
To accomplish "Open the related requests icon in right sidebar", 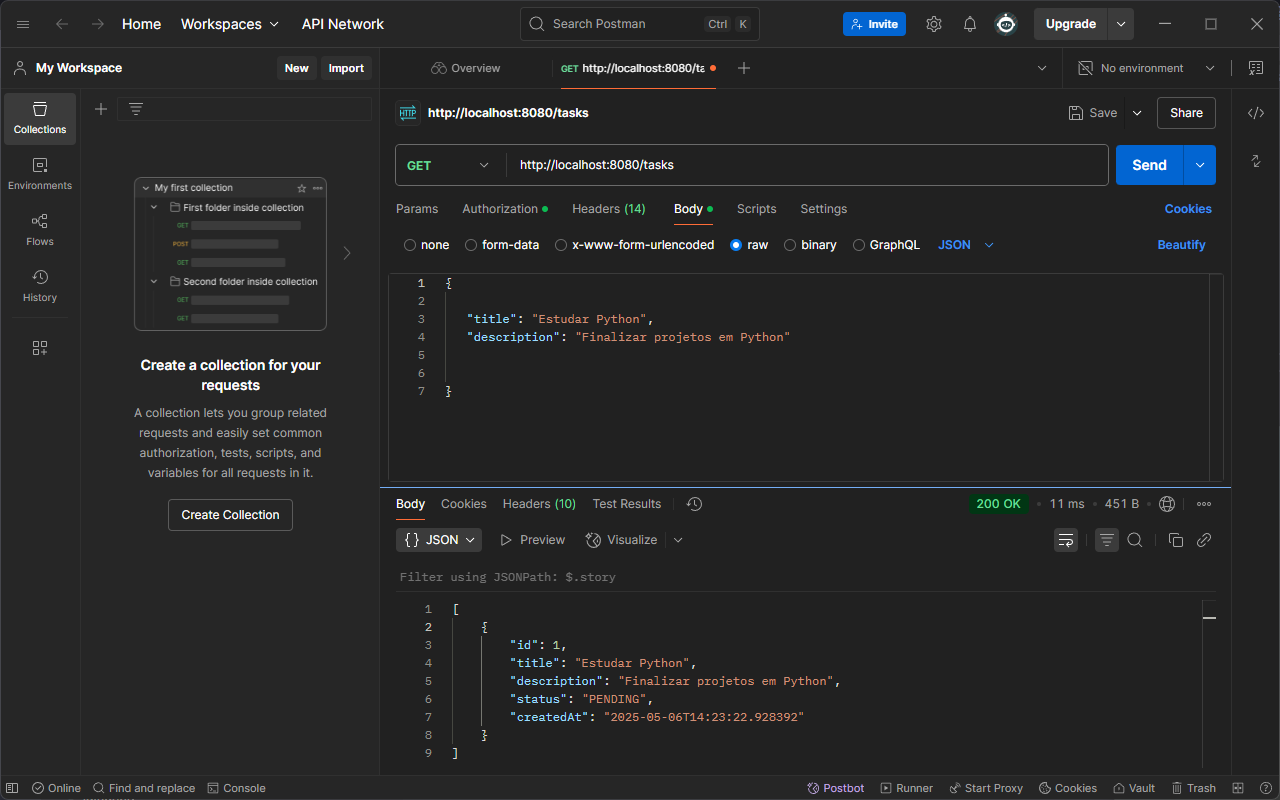I will coord(1256,161).
